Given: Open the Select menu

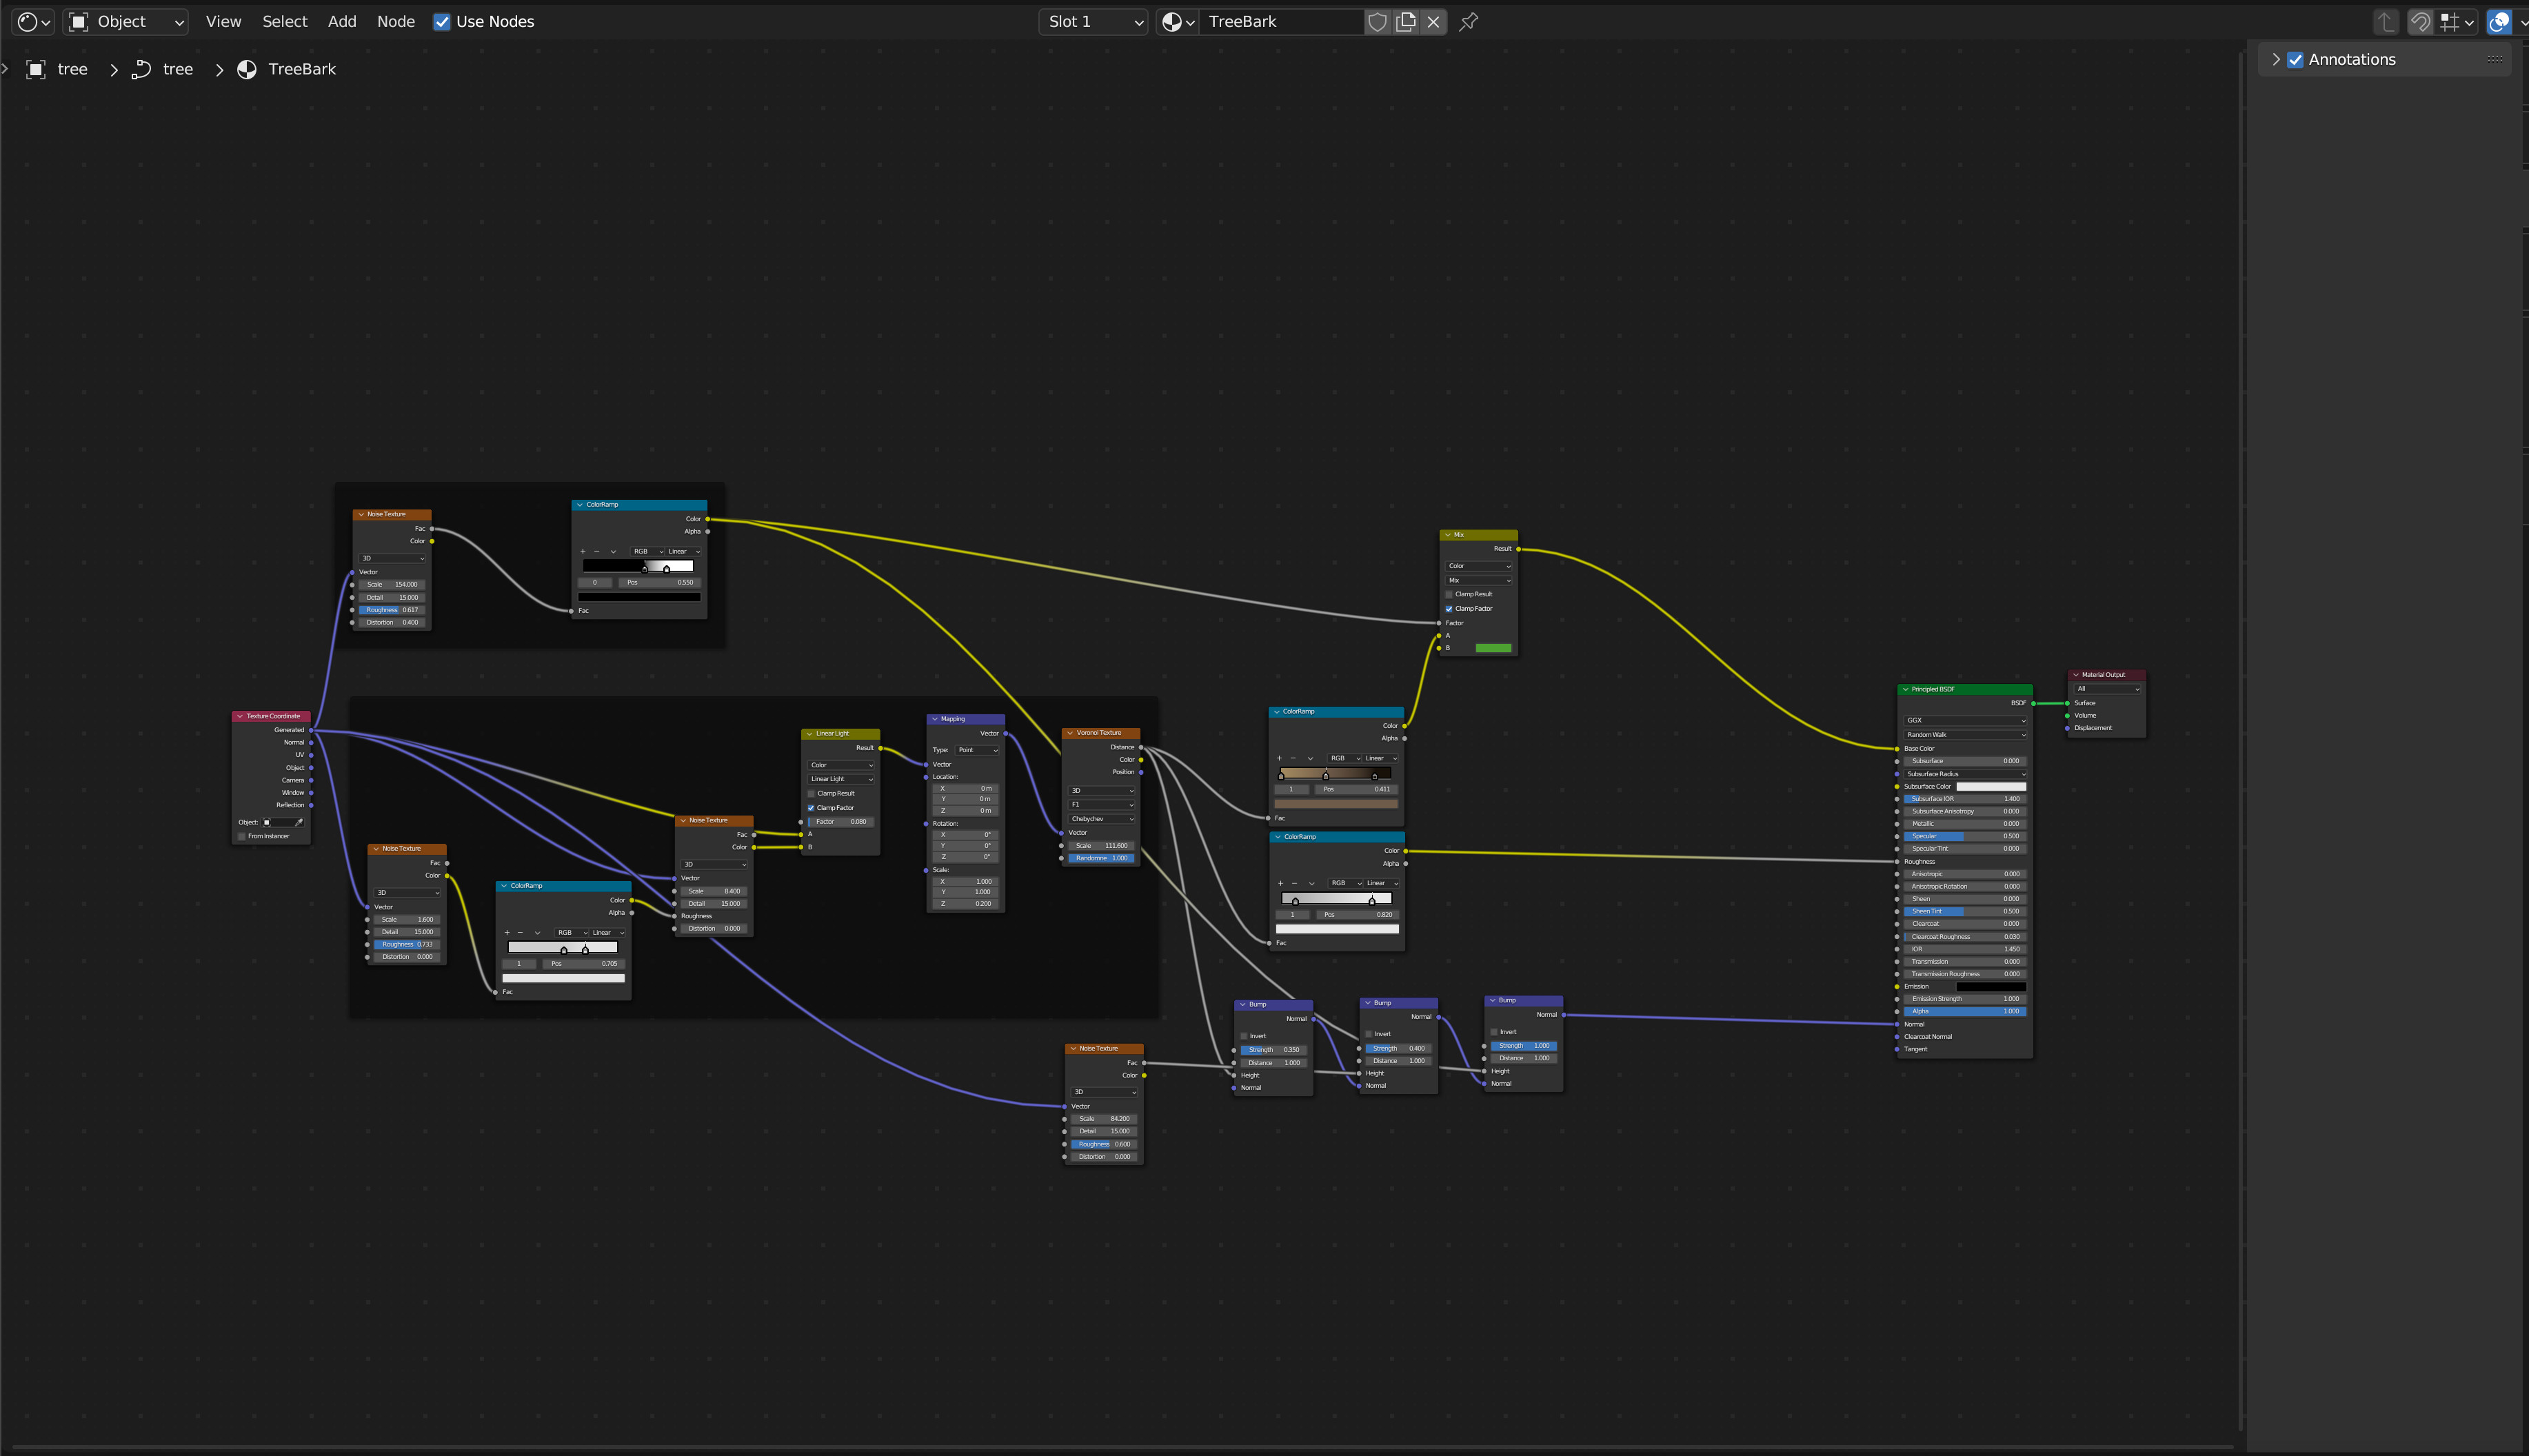Looking at the screenshot, I should 285,22.
